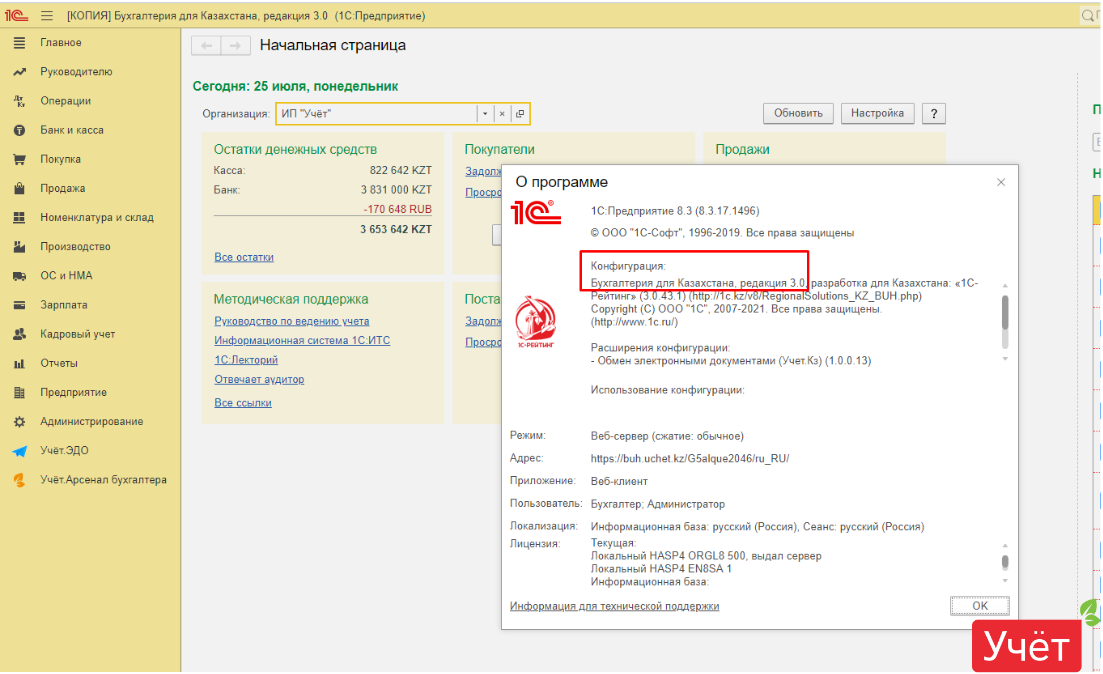1103x674 pixels.
Task: Click the Методическая поддержка heading
Action: 291,300
